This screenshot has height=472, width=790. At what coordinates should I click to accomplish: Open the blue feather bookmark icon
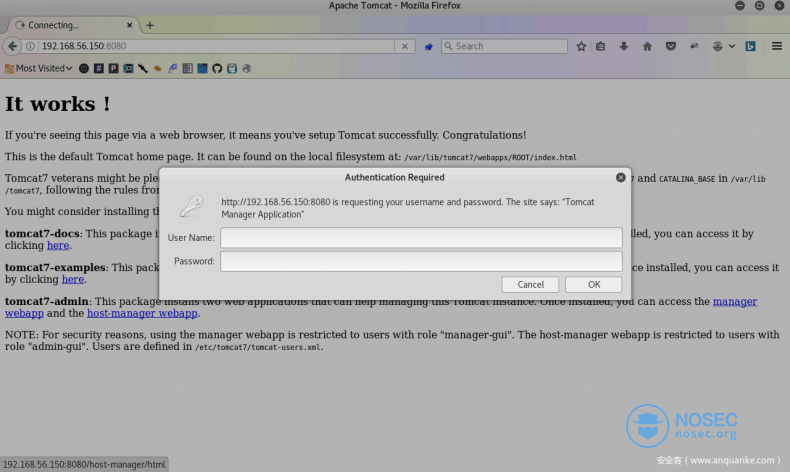pyautogui.click(x=173, y=69)
